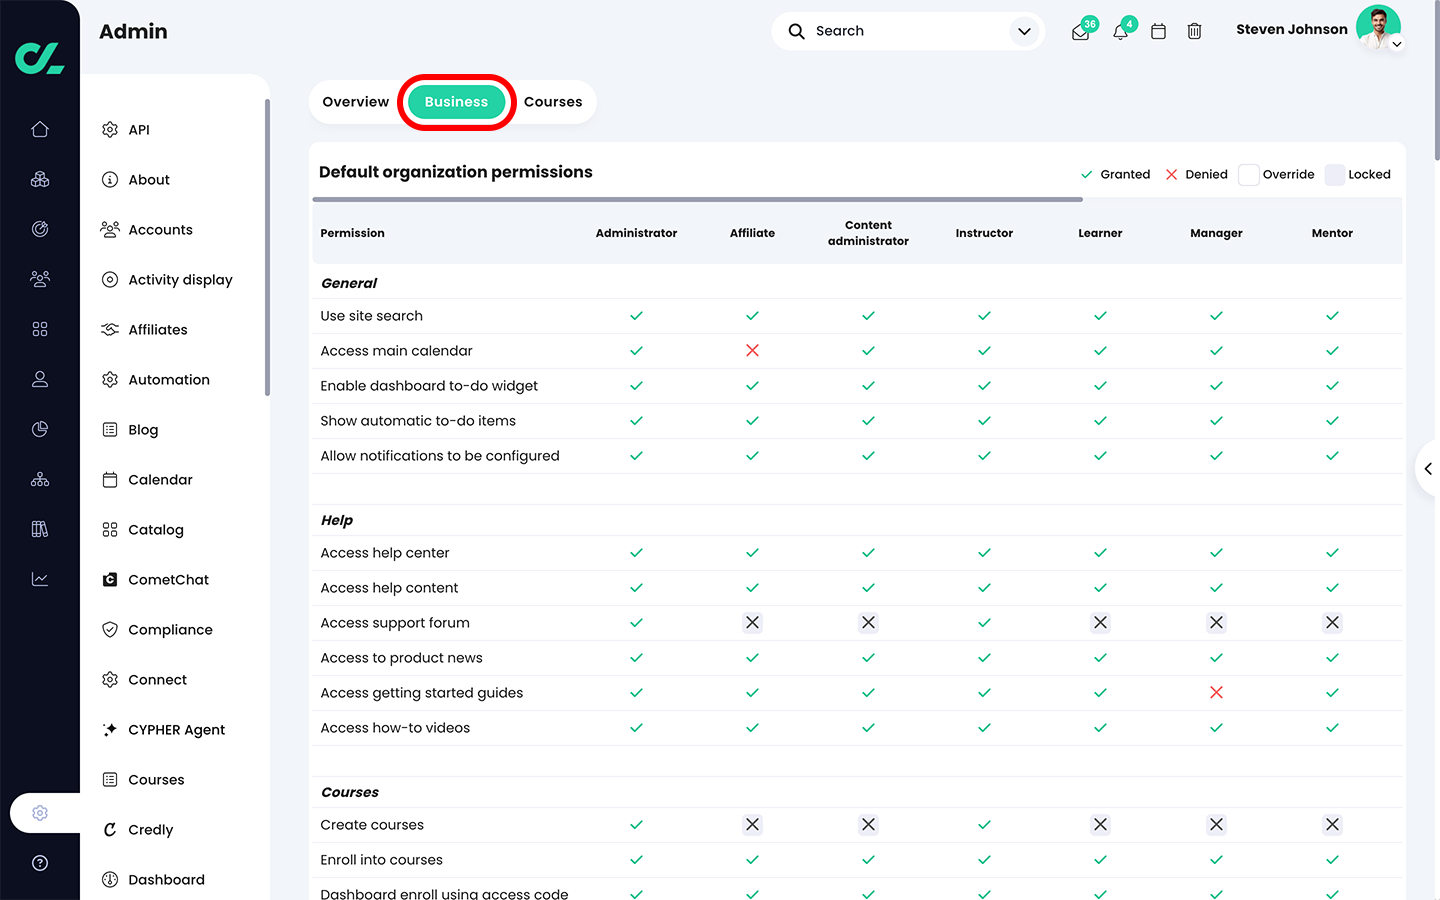Click the 'Allow notifications to be configured' row
The image size is (1440, 900).
coord(857,456)
